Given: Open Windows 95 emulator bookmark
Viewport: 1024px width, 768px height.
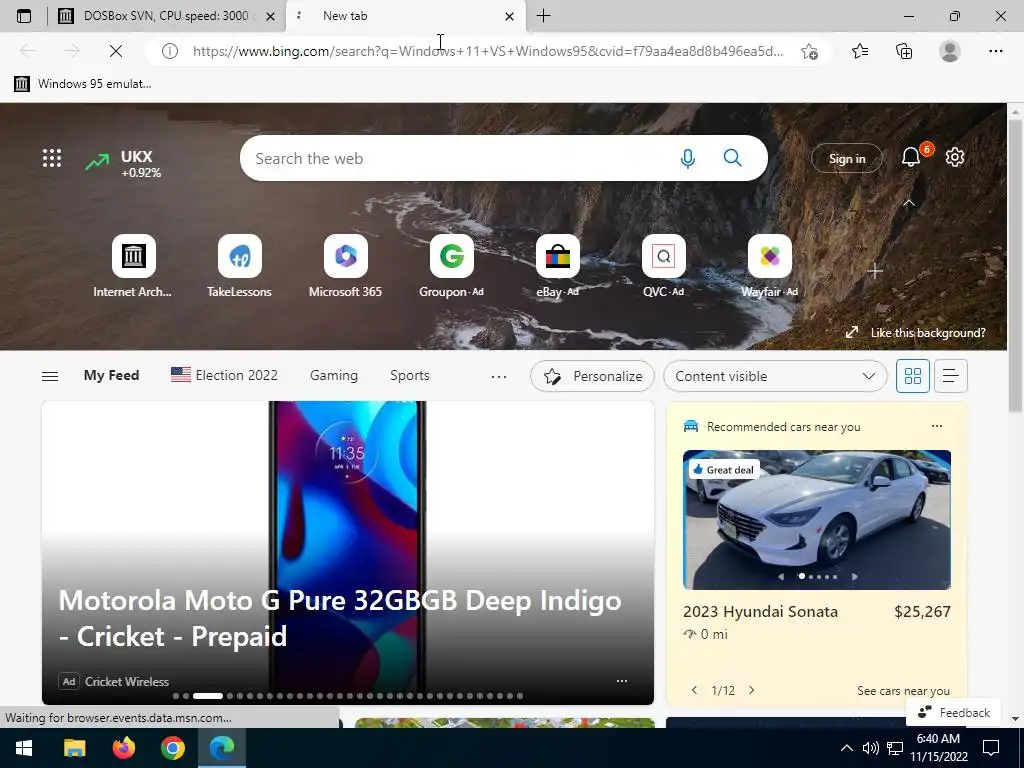Looking at the screenshot, I should pos(83,84).
